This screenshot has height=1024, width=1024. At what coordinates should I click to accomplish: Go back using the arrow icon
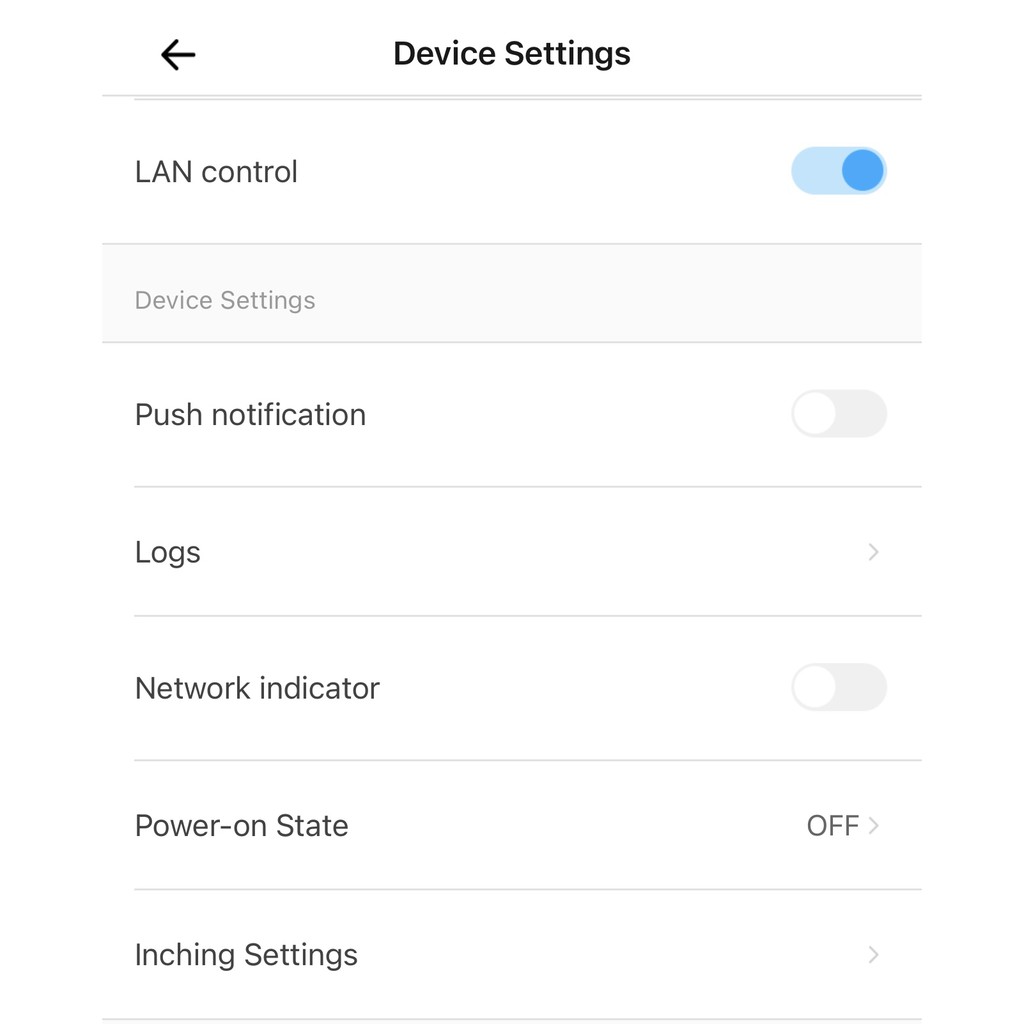[178, 55]
